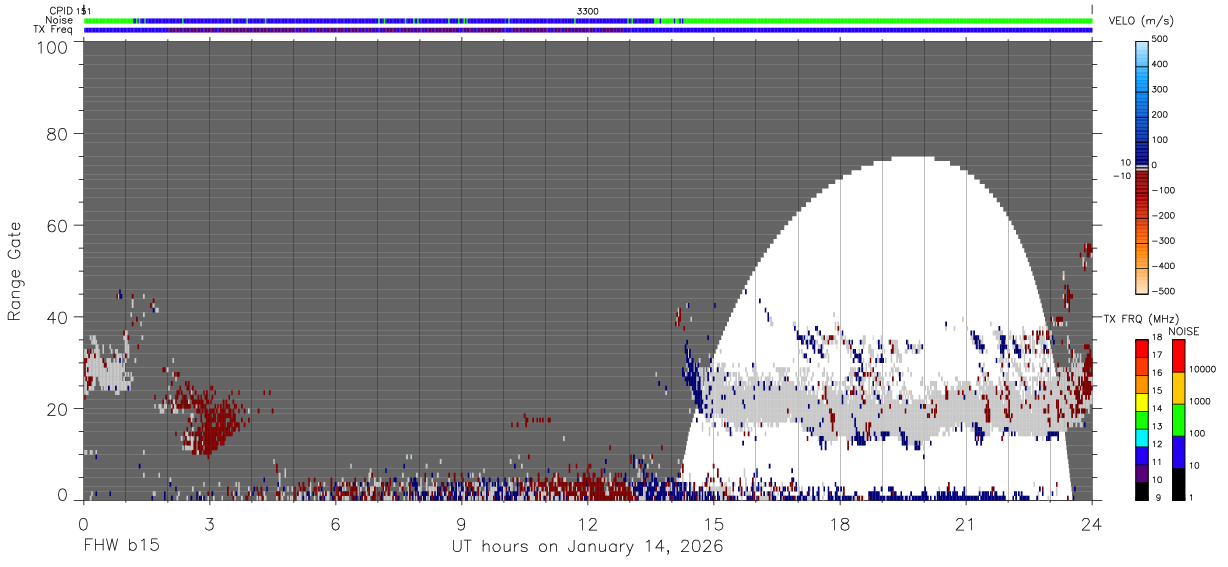The width and height of the screenshot is (1228, 567).
Task: Click the NOISE legend title
Action: pos(1184,331)
